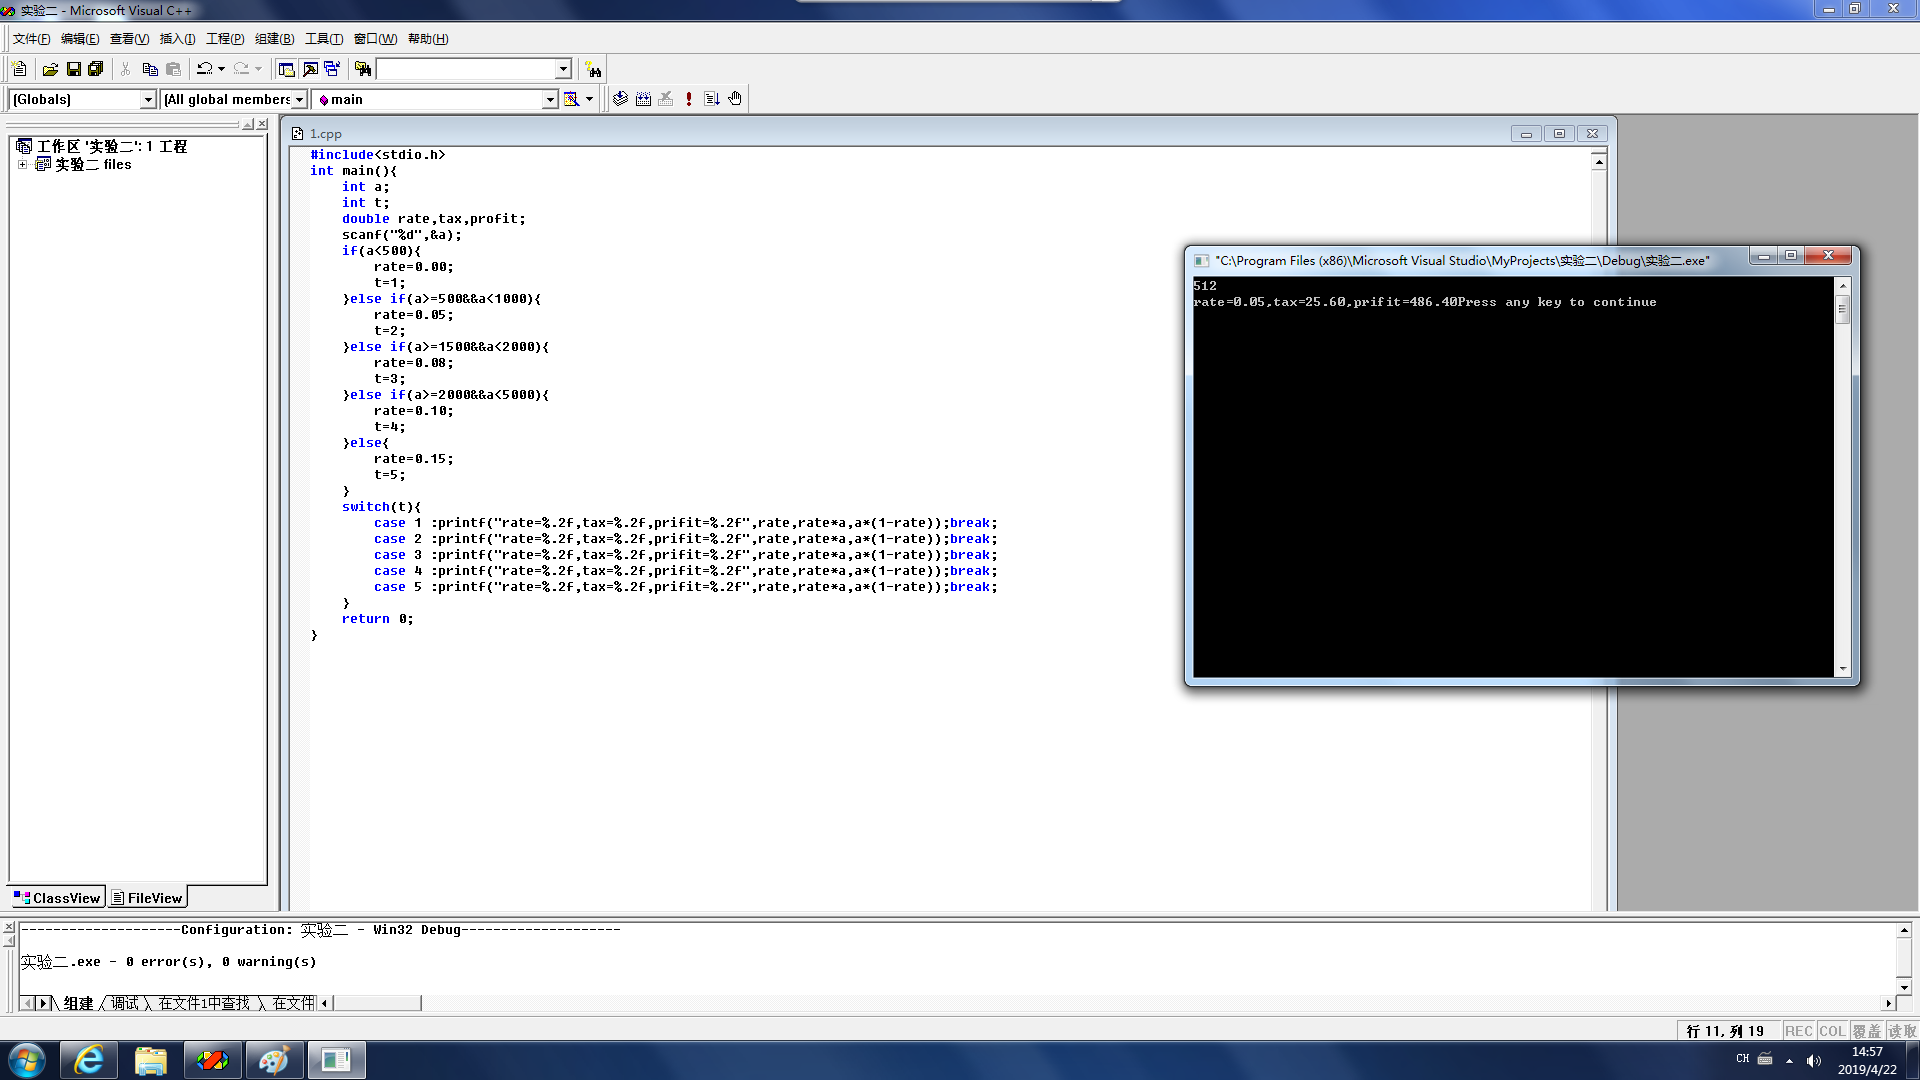Toggle the Output window toolbar button

[x=310, y=69]
